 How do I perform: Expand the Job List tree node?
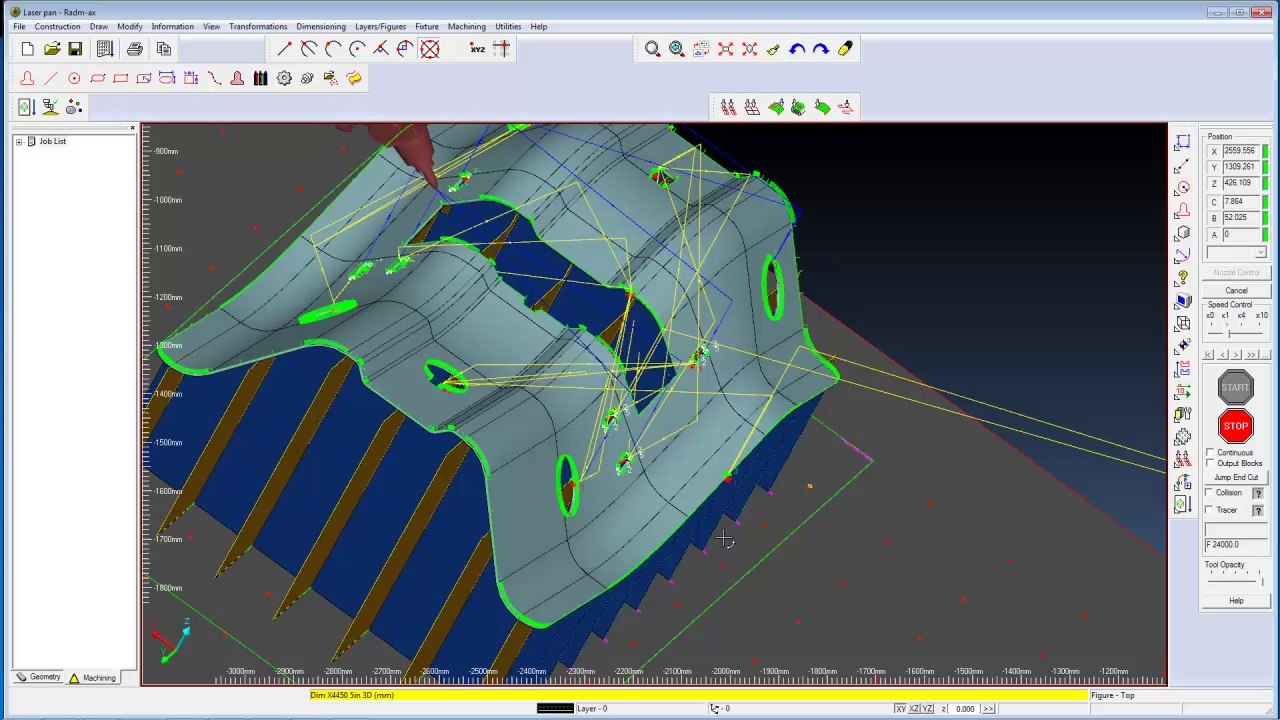pos(19,142)
